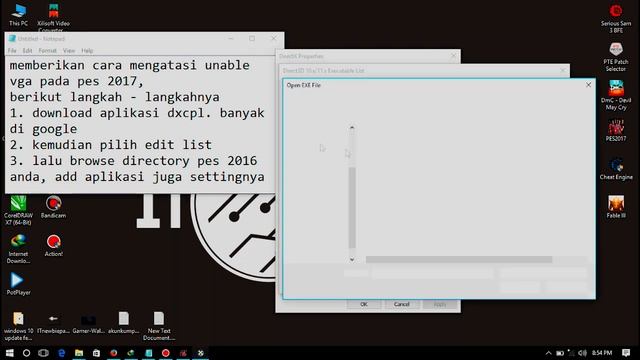This screenshot has width=640, height=360.
Task: Open the Edit menu in Notepad
Action: click(27, 51)
